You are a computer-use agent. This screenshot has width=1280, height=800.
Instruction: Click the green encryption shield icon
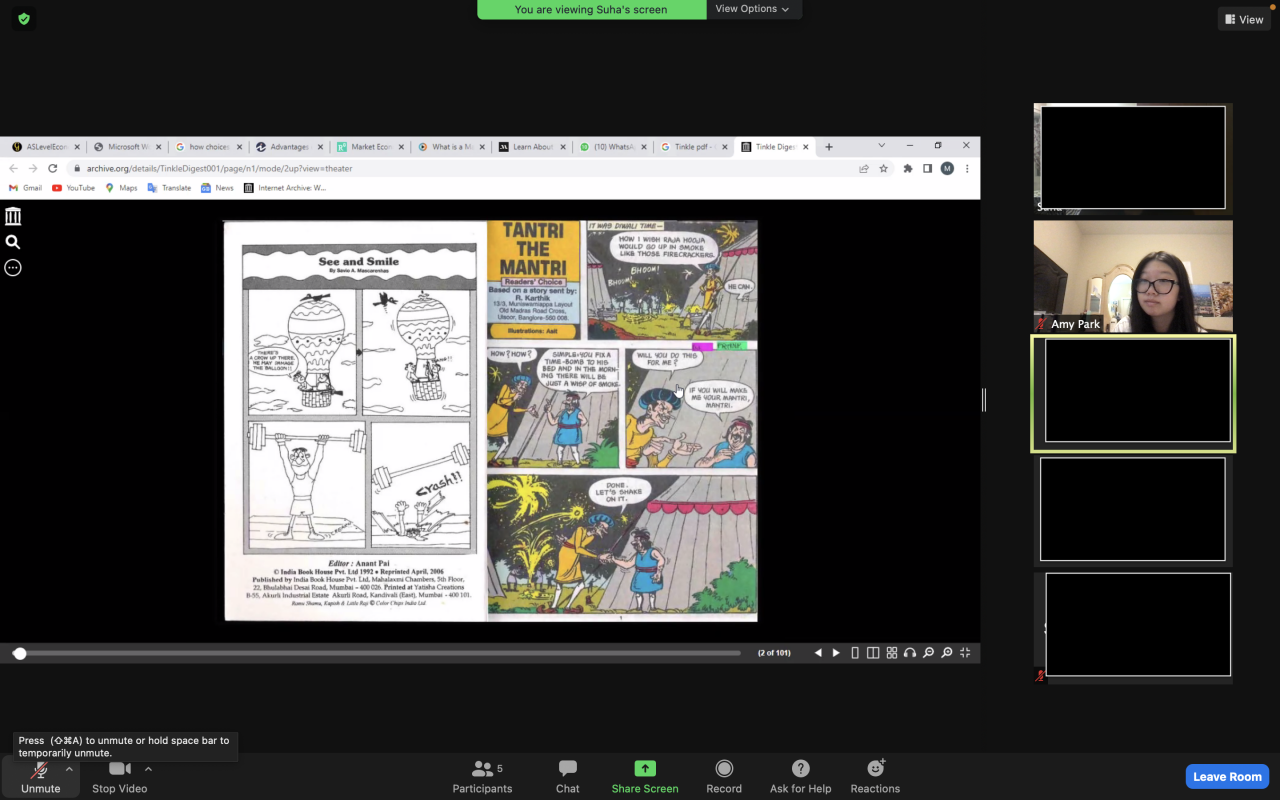(24, 18)
